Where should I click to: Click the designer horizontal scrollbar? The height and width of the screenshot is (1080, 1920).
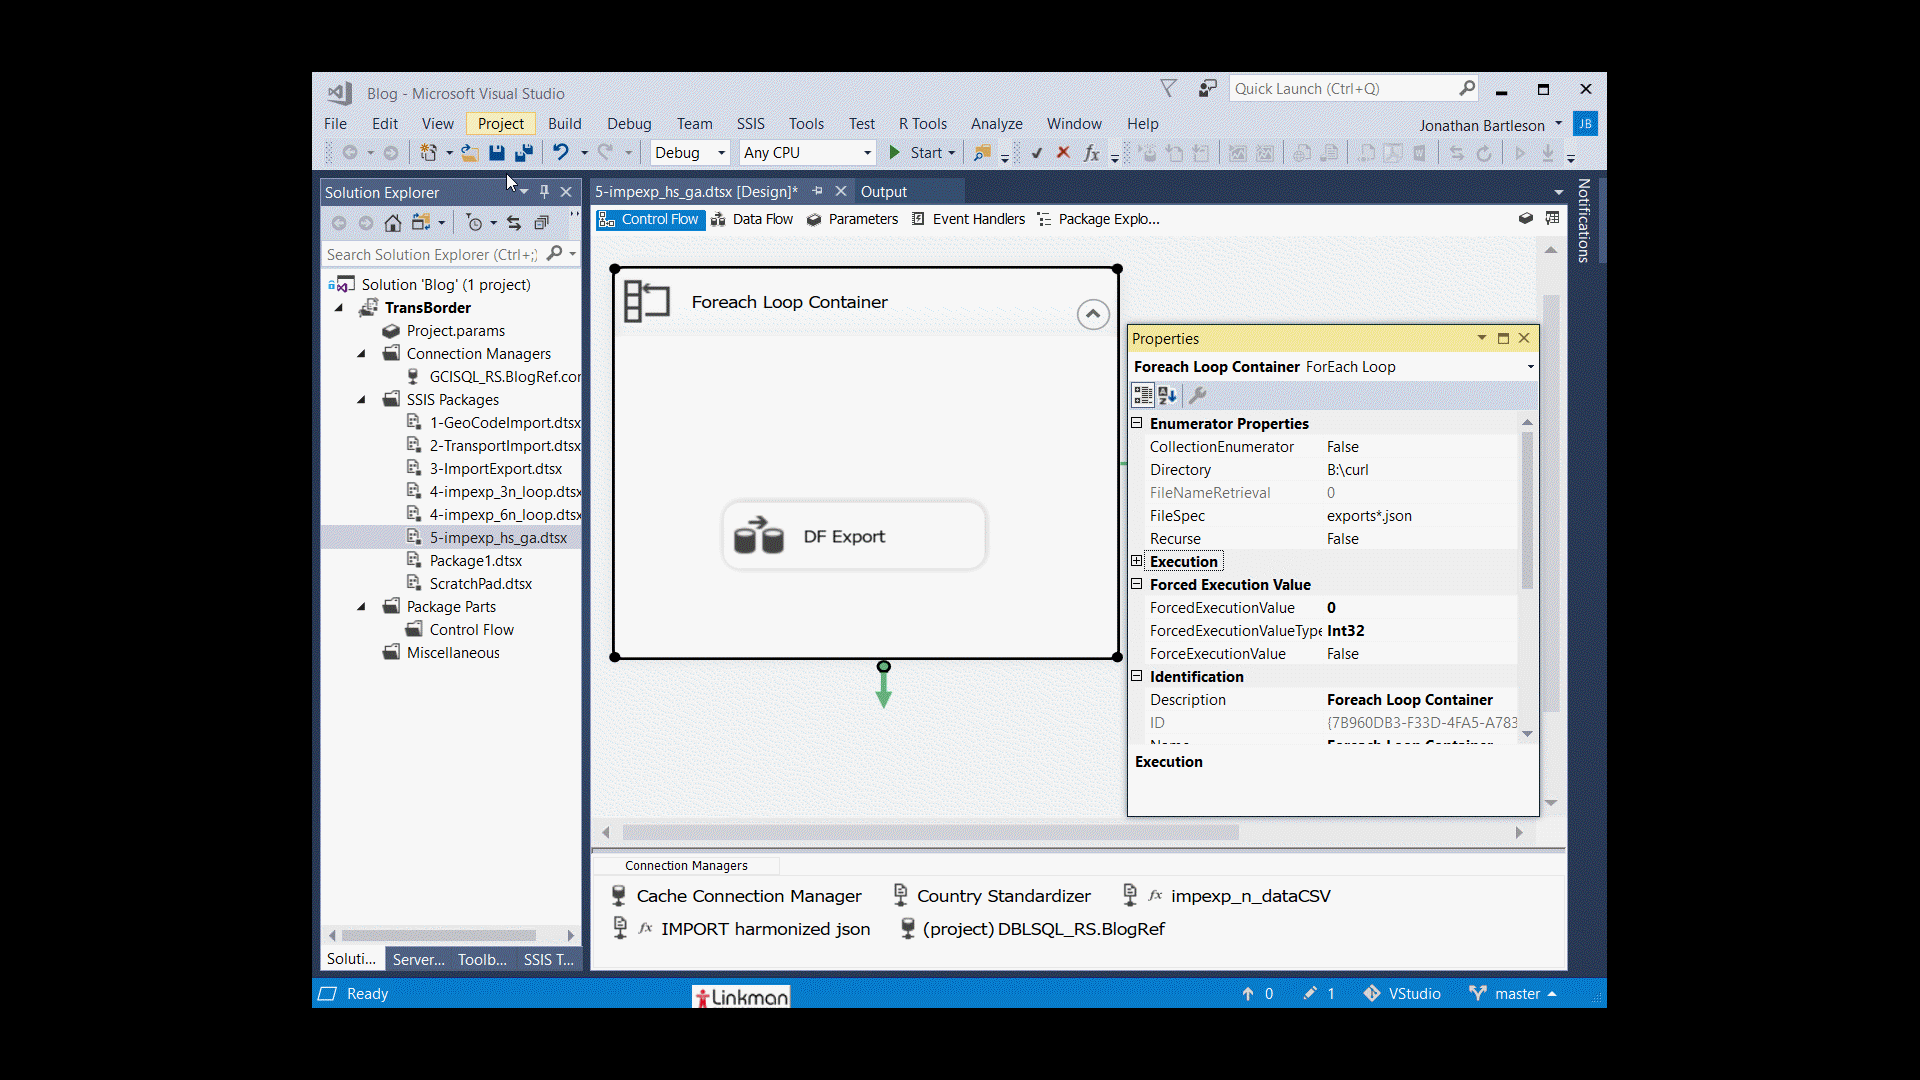point(930,833)
